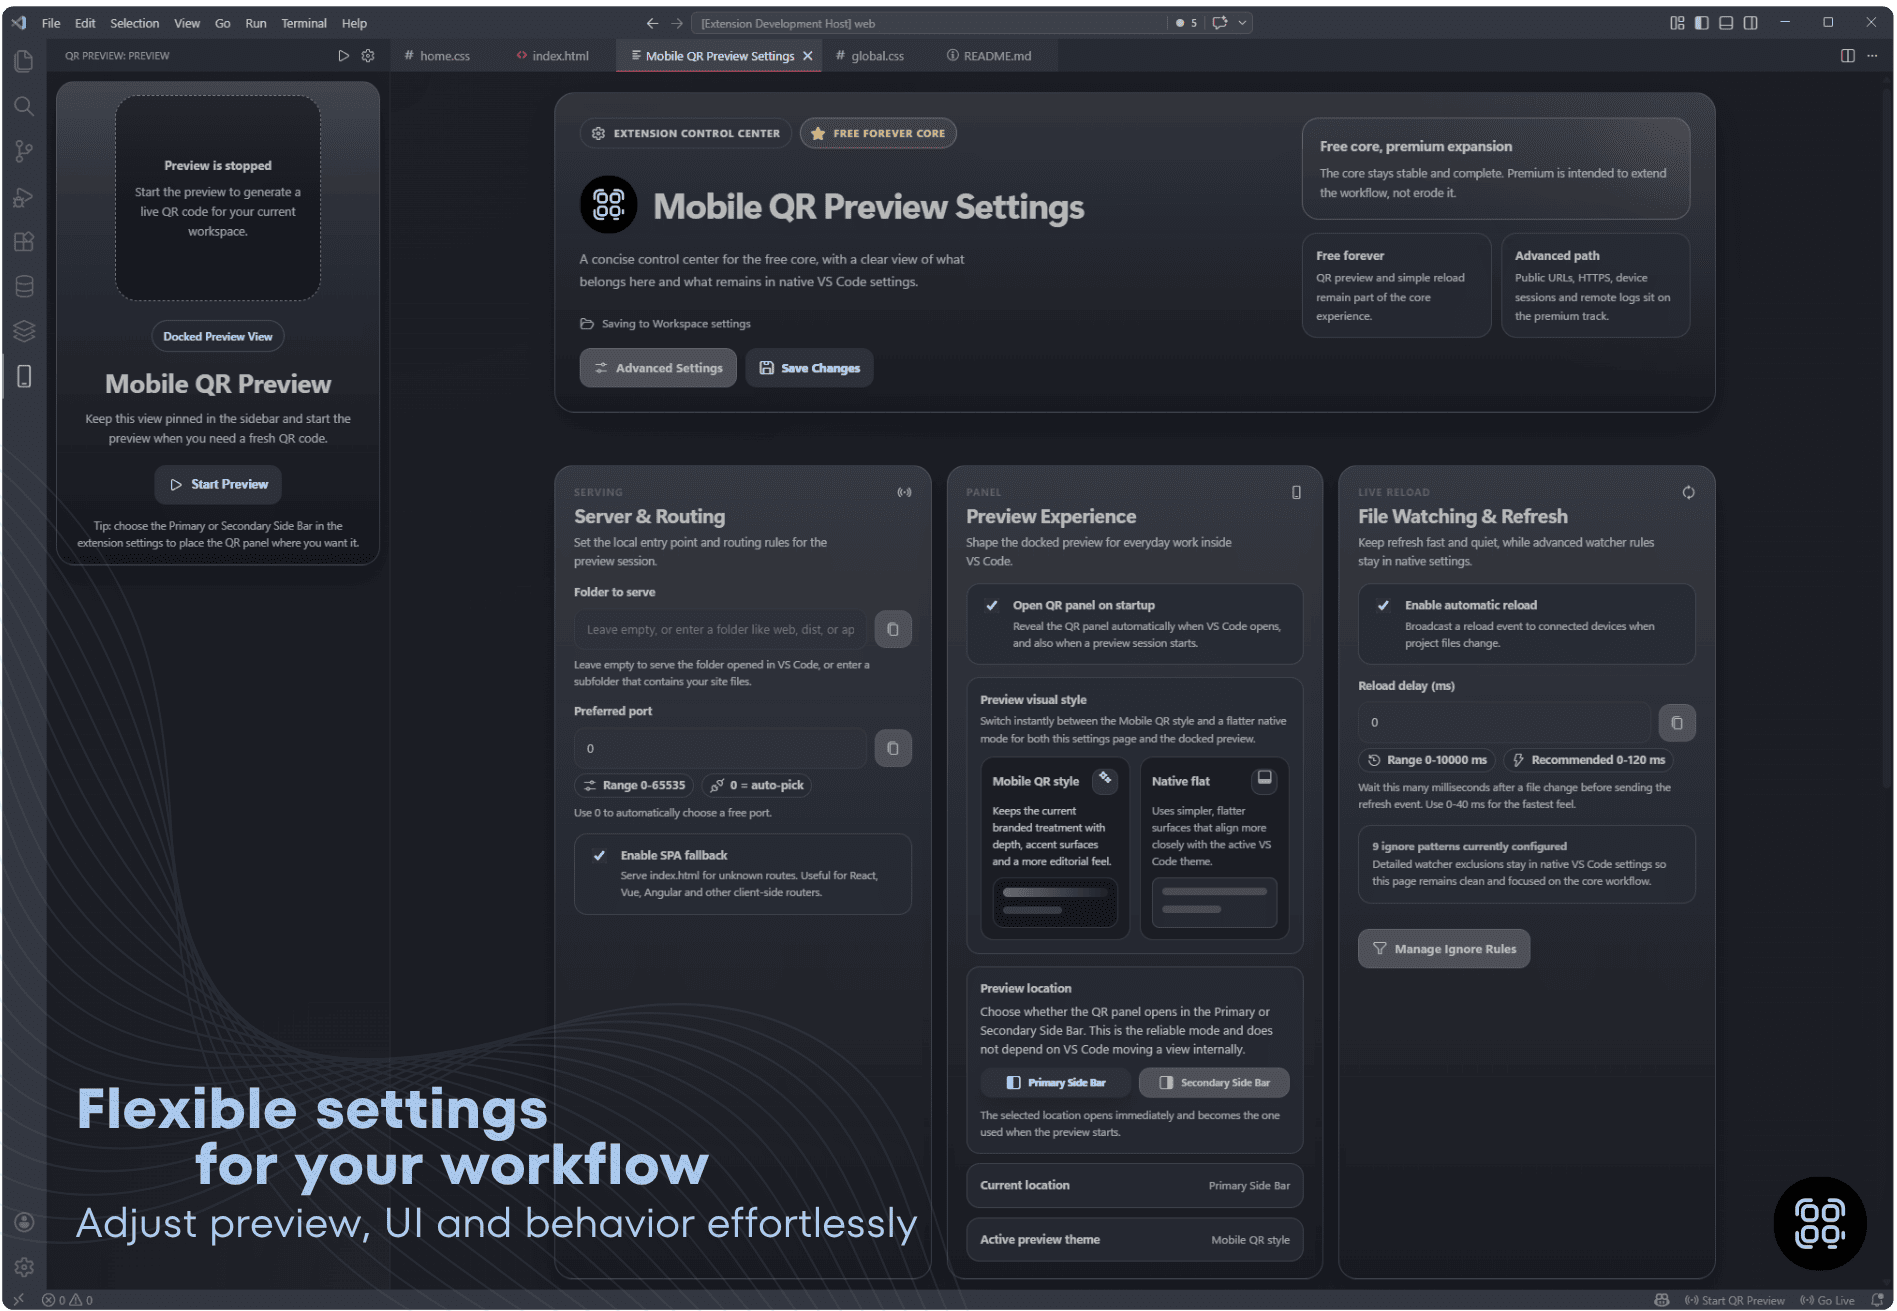Select the Mobile QR Preview sidebar icon
The image size is (1897, 1311).
23,376
